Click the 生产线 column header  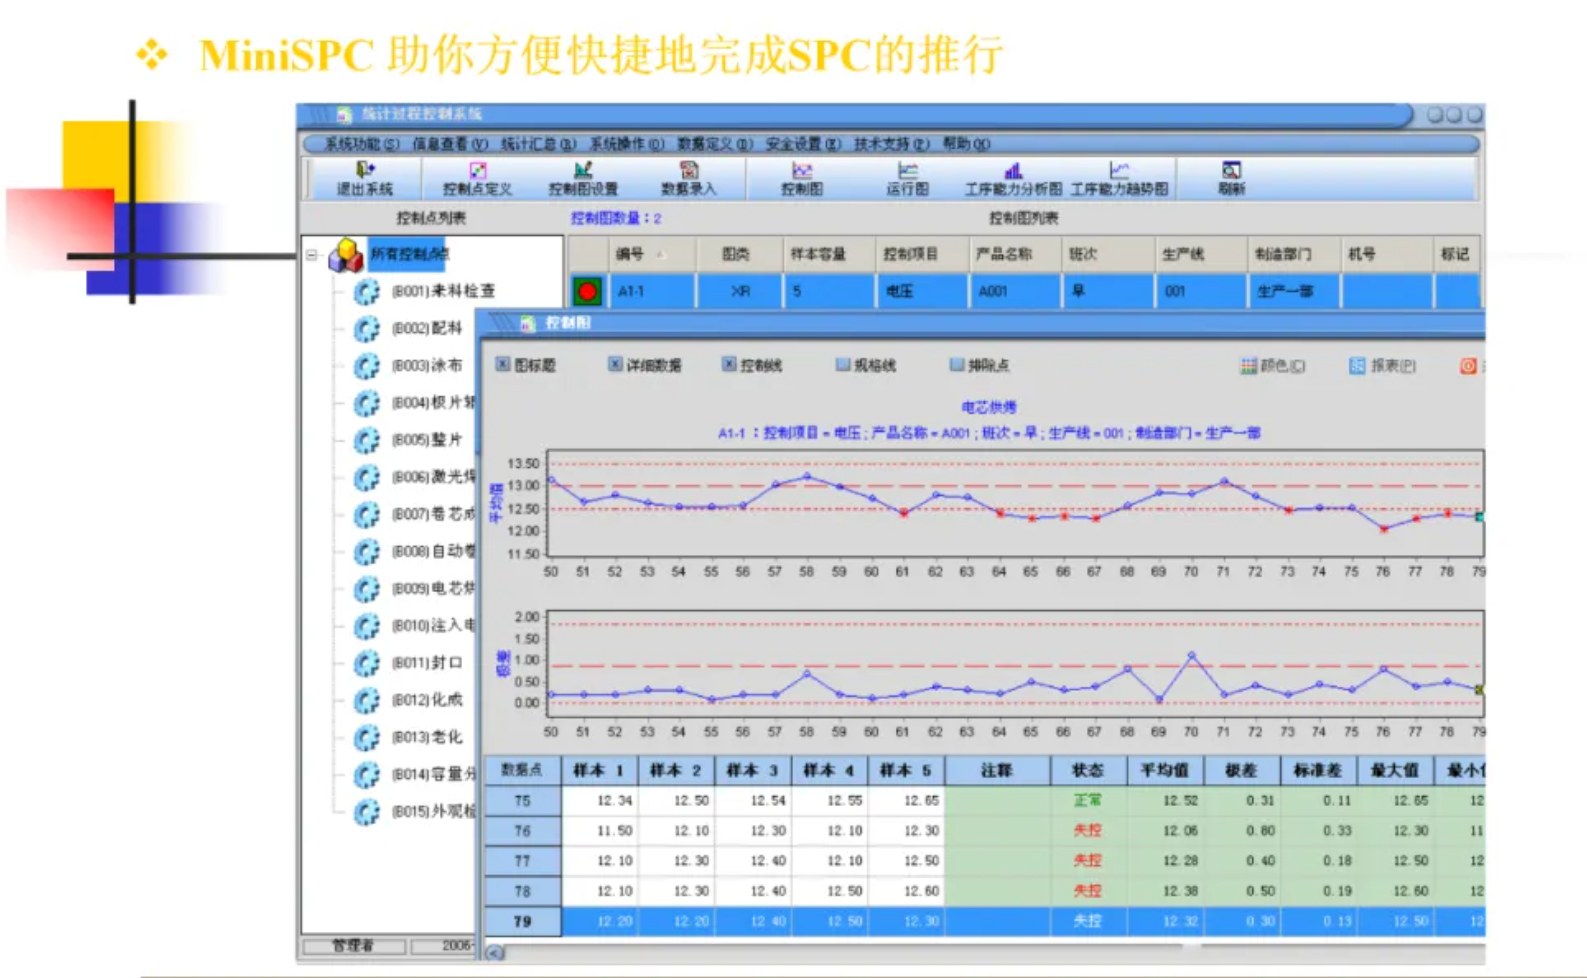[x=1200, y=254]
